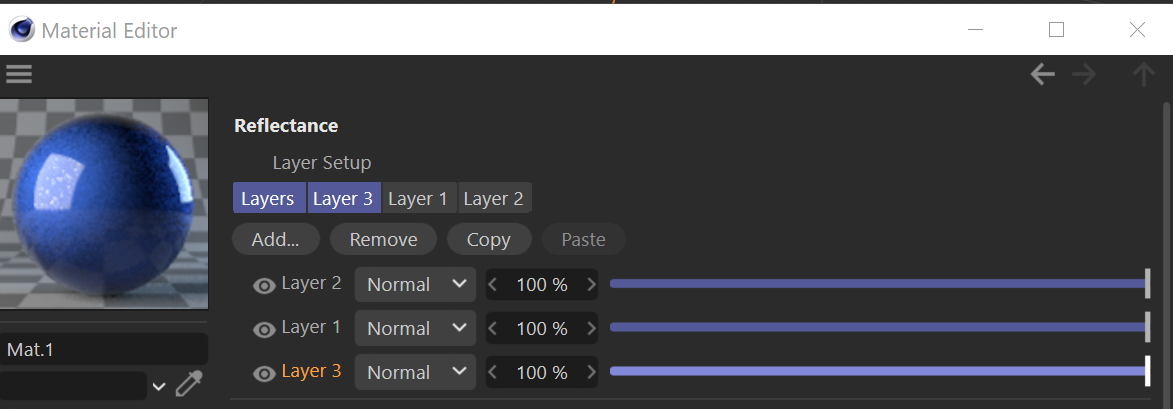Click the Cinema 4D logo icon
The width and height of the screenshot is (1173, 409).
22,30
